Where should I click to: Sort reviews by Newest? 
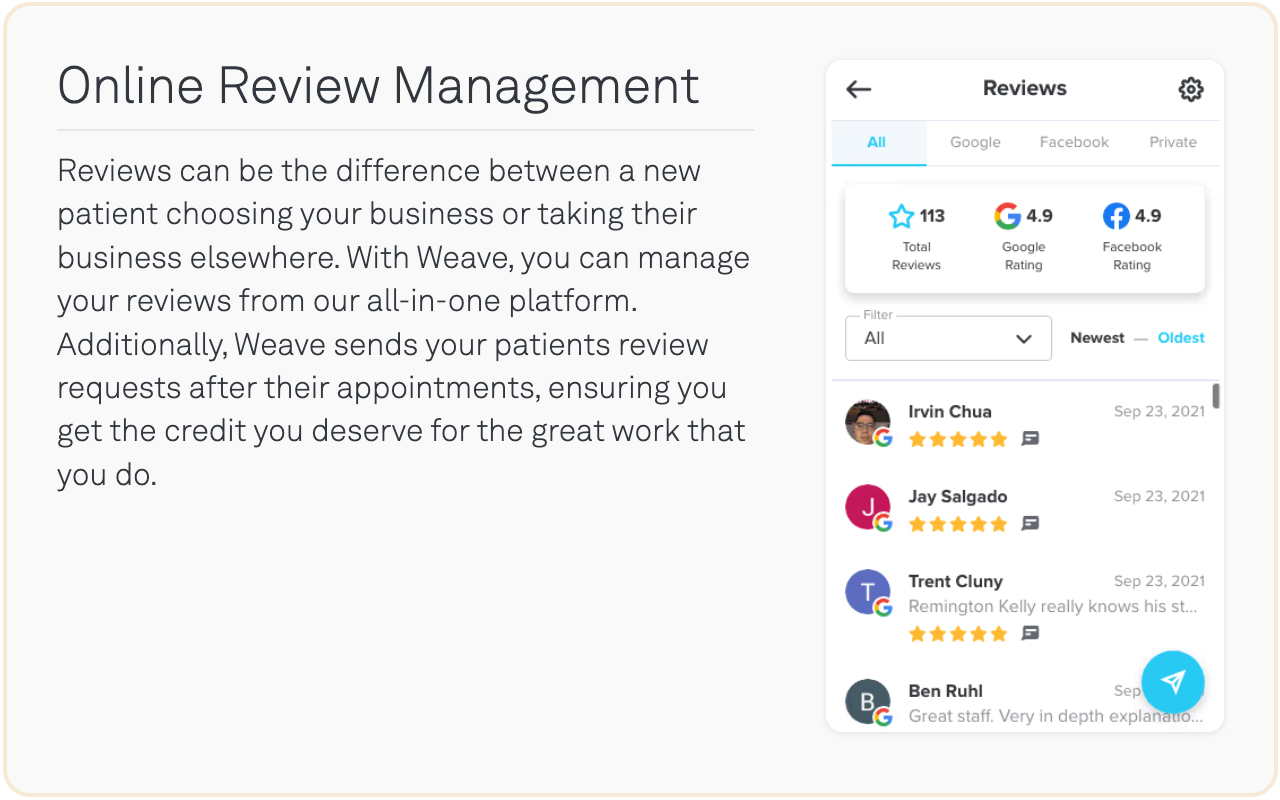tap(1097, 338)
